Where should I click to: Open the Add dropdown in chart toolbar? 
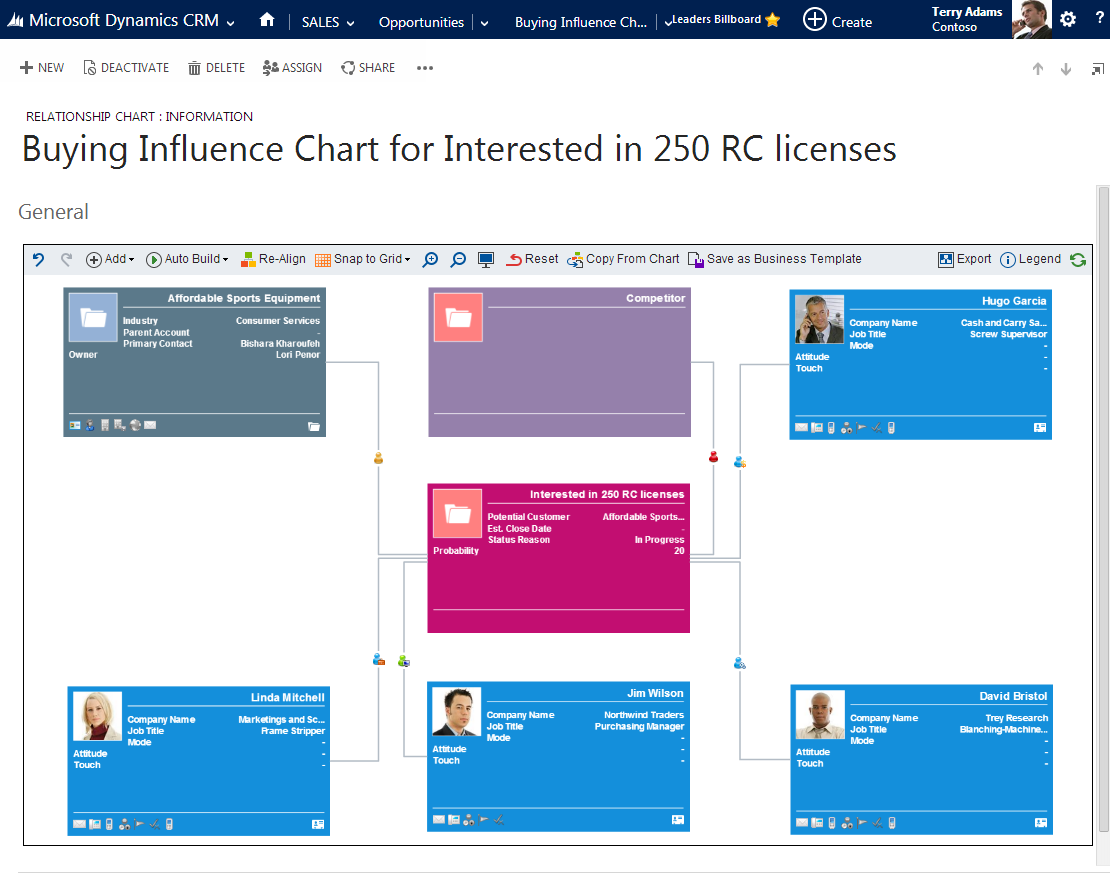[110, 260]
